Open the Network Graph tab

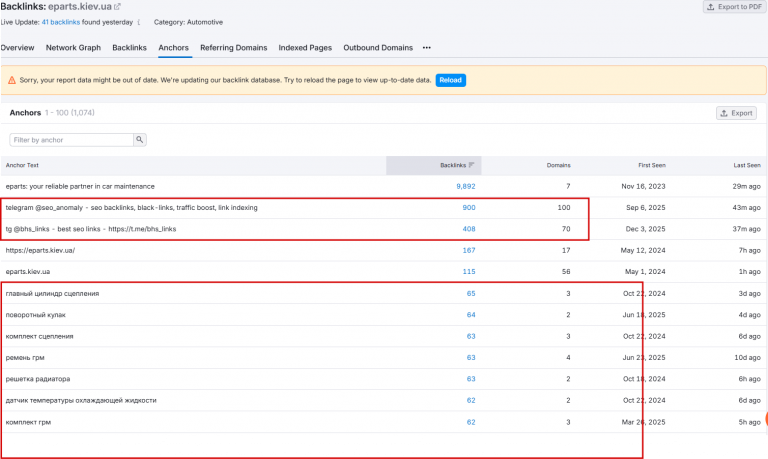(x=73, y=48)
